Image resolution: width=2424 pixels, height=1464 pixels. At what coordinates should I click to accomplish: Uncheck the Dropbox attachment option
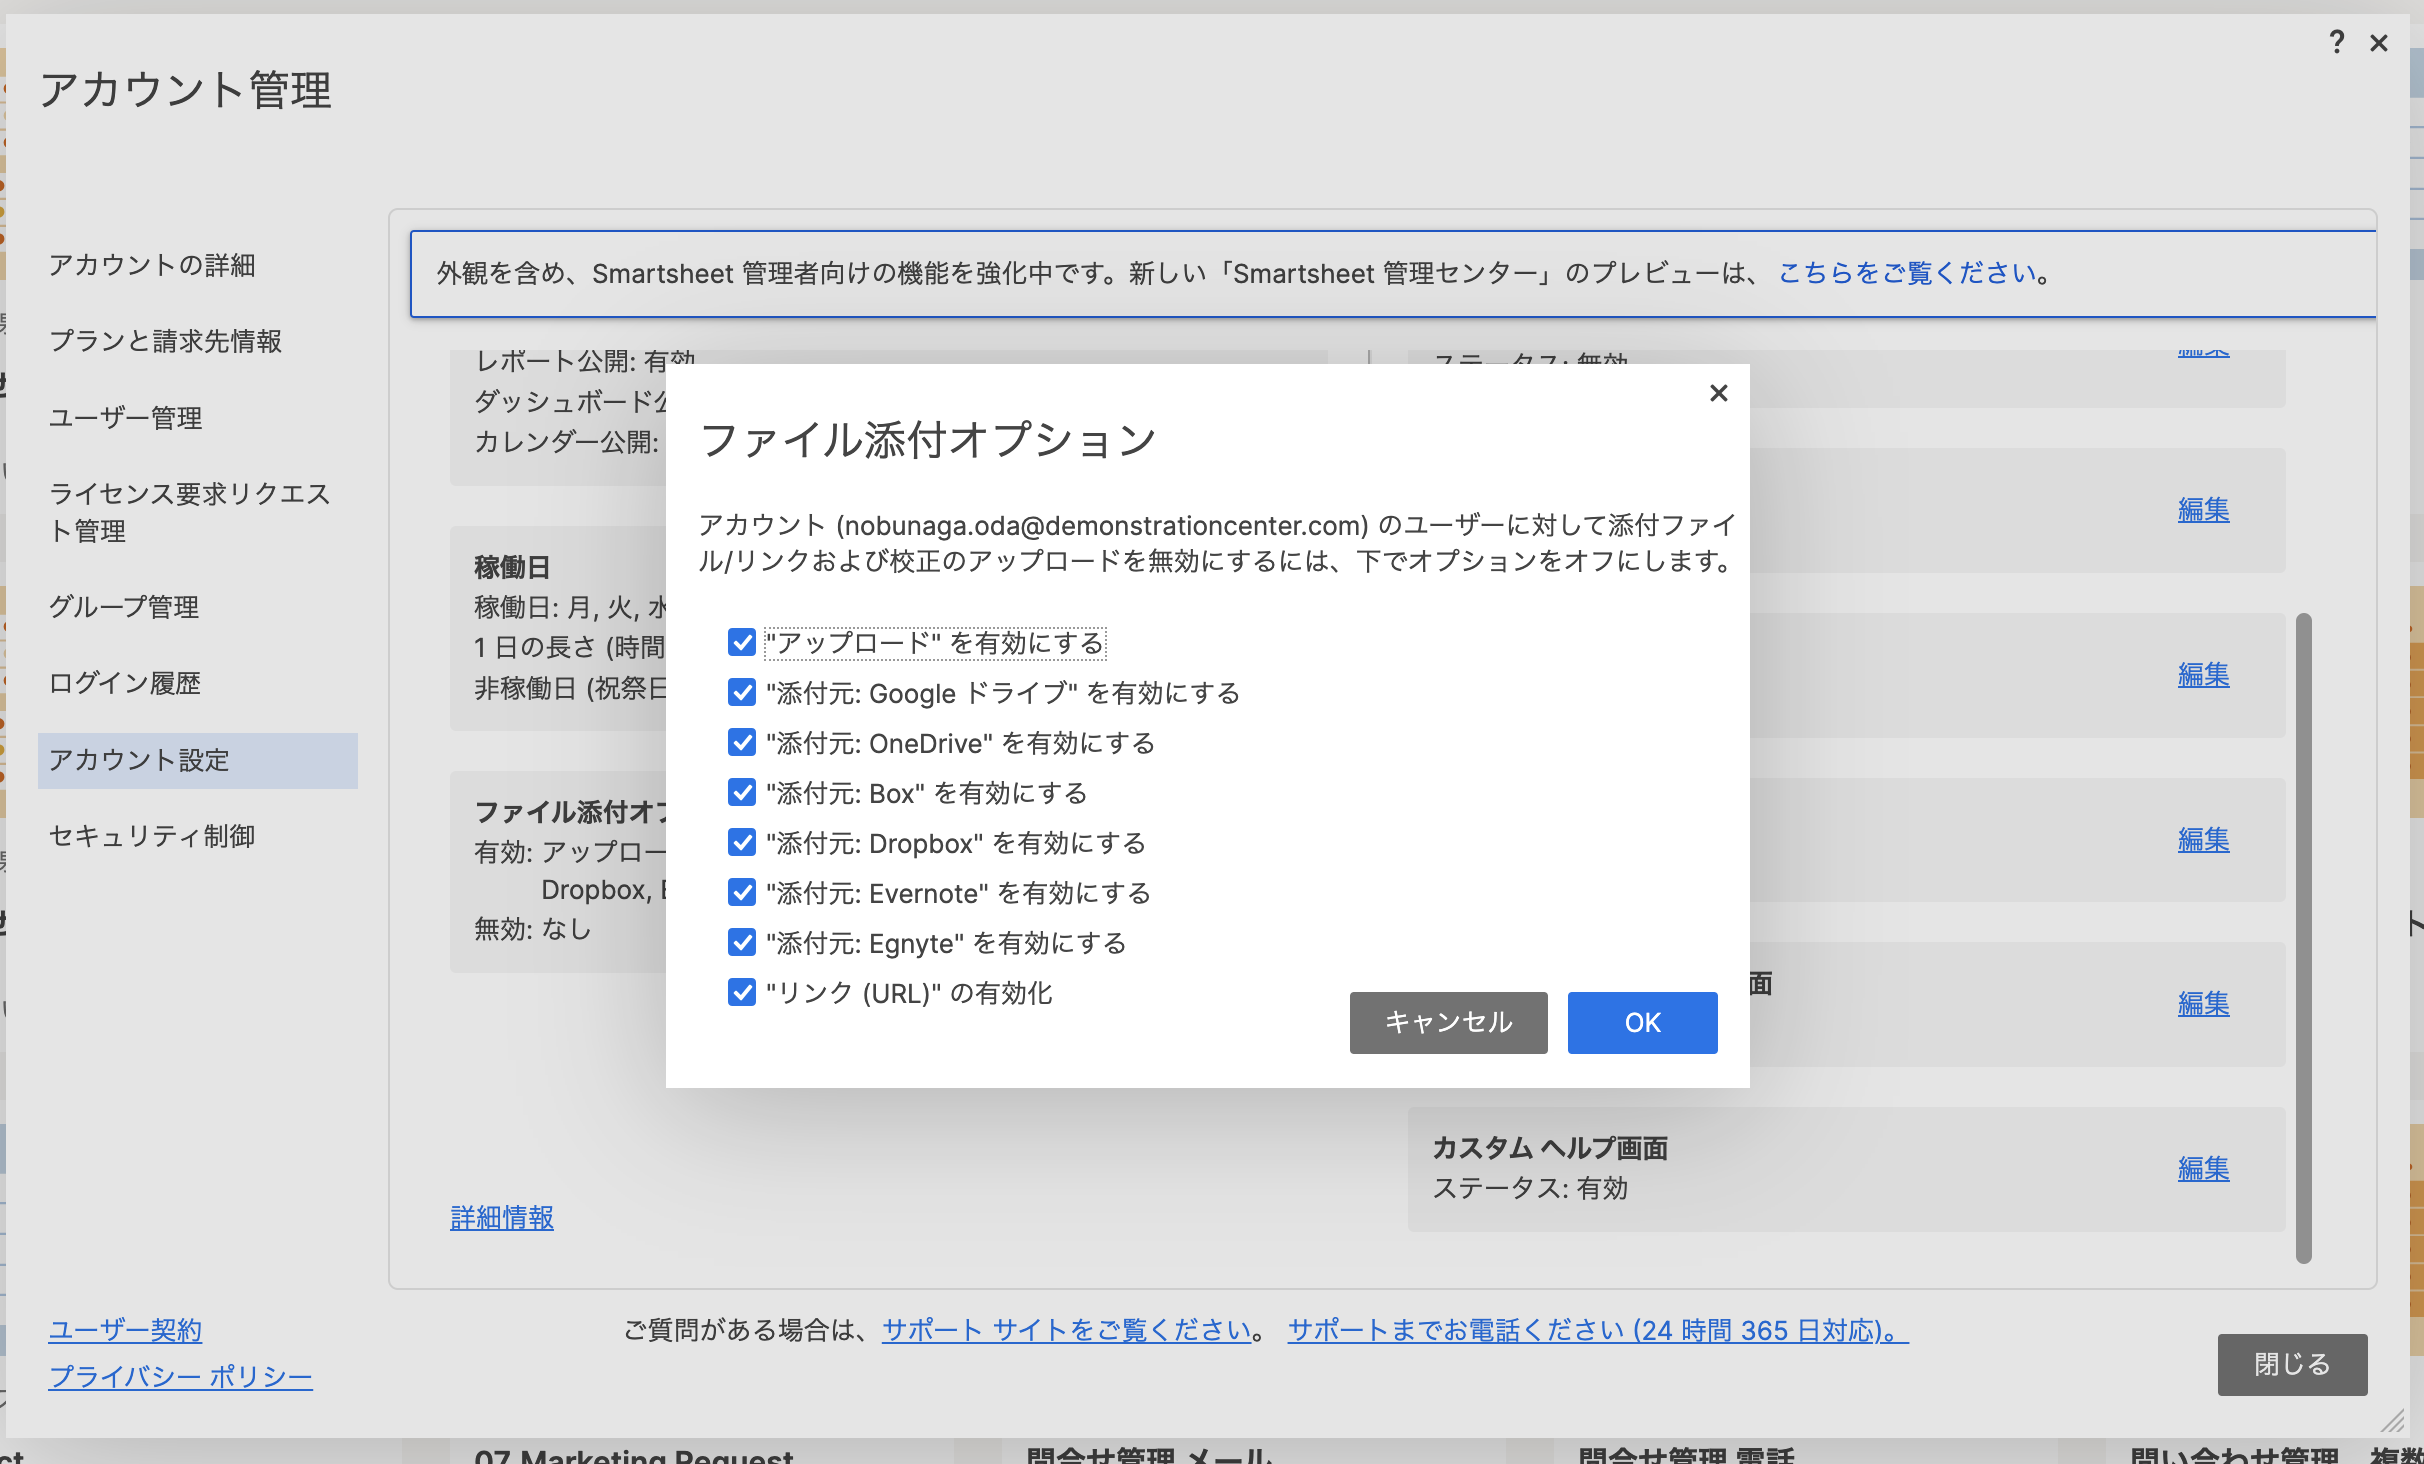click(742, 842)
